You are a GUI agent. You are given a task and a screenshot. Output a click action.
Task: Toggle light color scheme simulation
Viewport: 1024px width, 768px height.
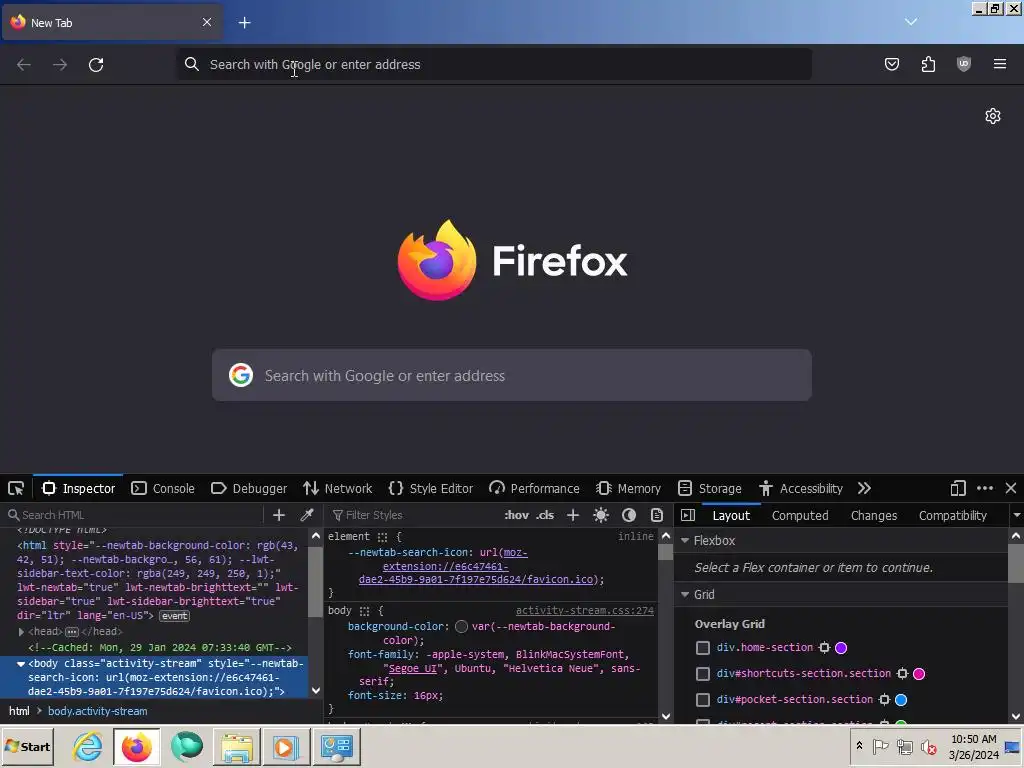(x=601, y=515)
